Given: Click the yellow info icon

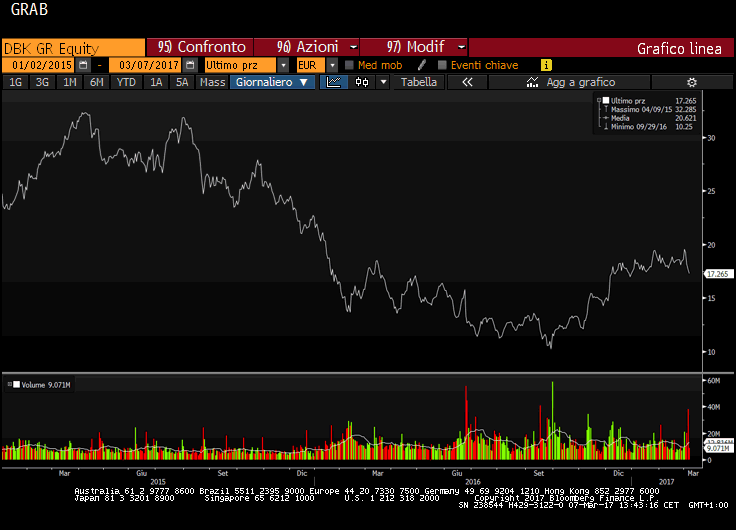Looking at the screenshot, I should [x=546, y=65].
